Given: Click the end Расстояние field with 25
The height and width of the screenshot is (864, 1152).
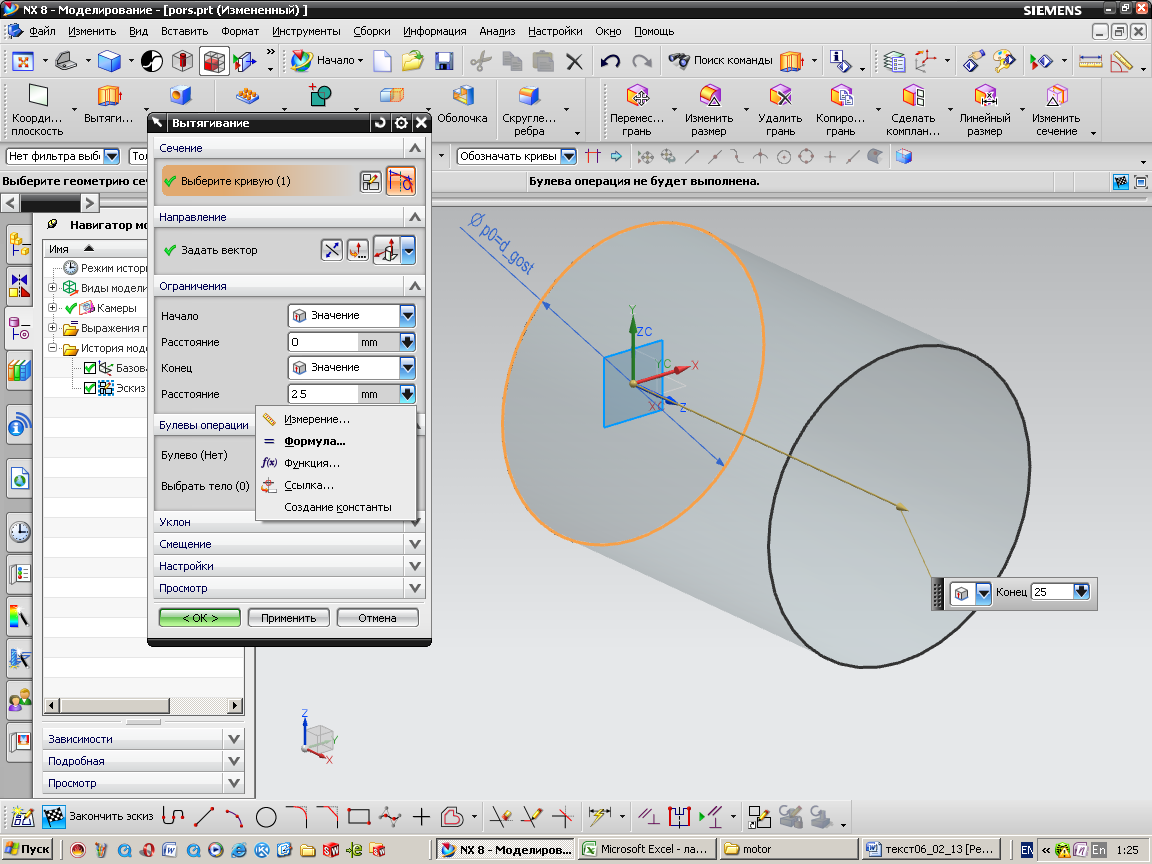Looking at the screenshot, I should click(323, 394).
